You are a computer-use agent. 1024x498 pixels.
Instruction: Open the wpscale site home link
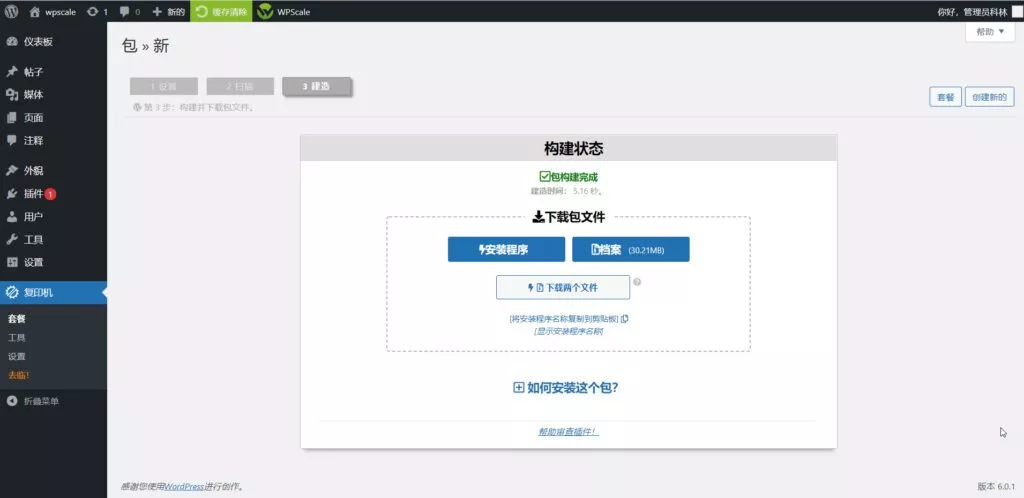pos(53,12)
